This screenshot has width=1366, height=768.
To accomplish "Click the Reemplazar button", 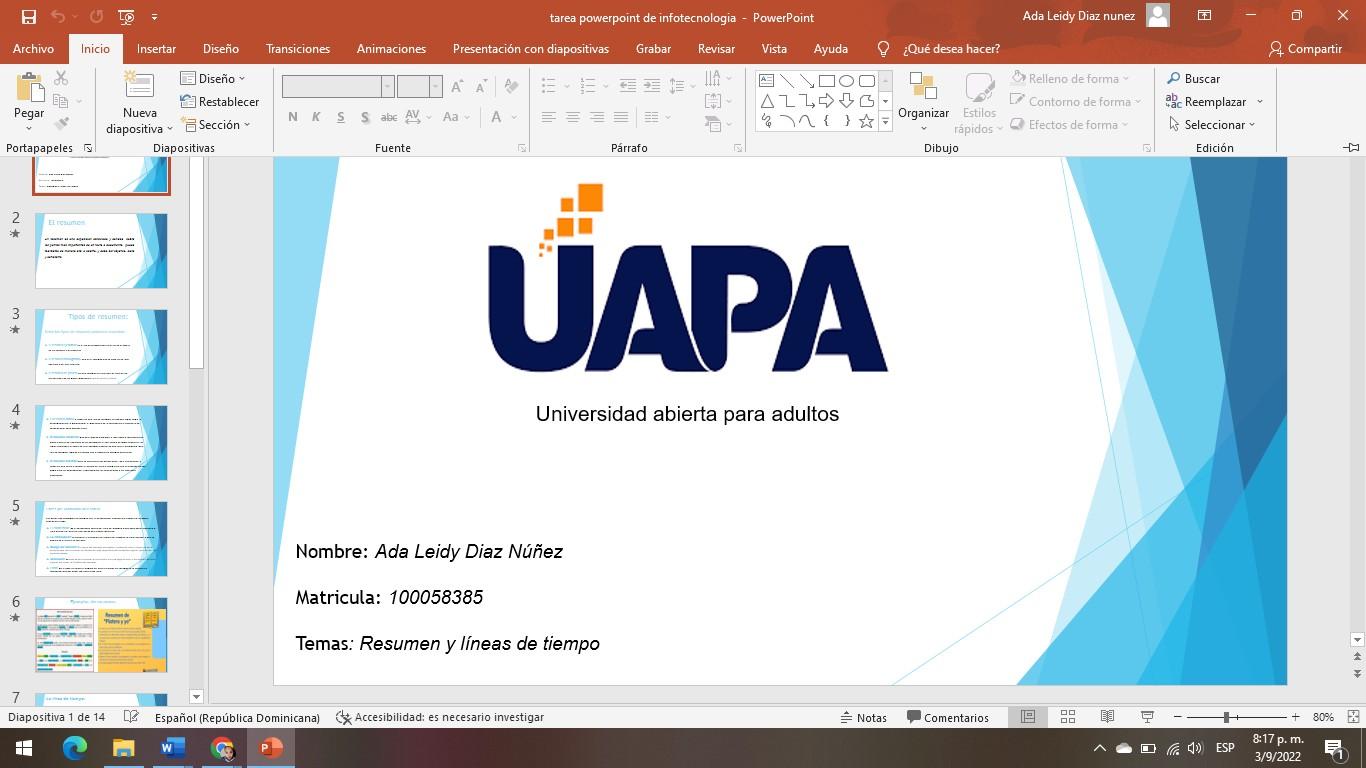I will click(1207, 101).
